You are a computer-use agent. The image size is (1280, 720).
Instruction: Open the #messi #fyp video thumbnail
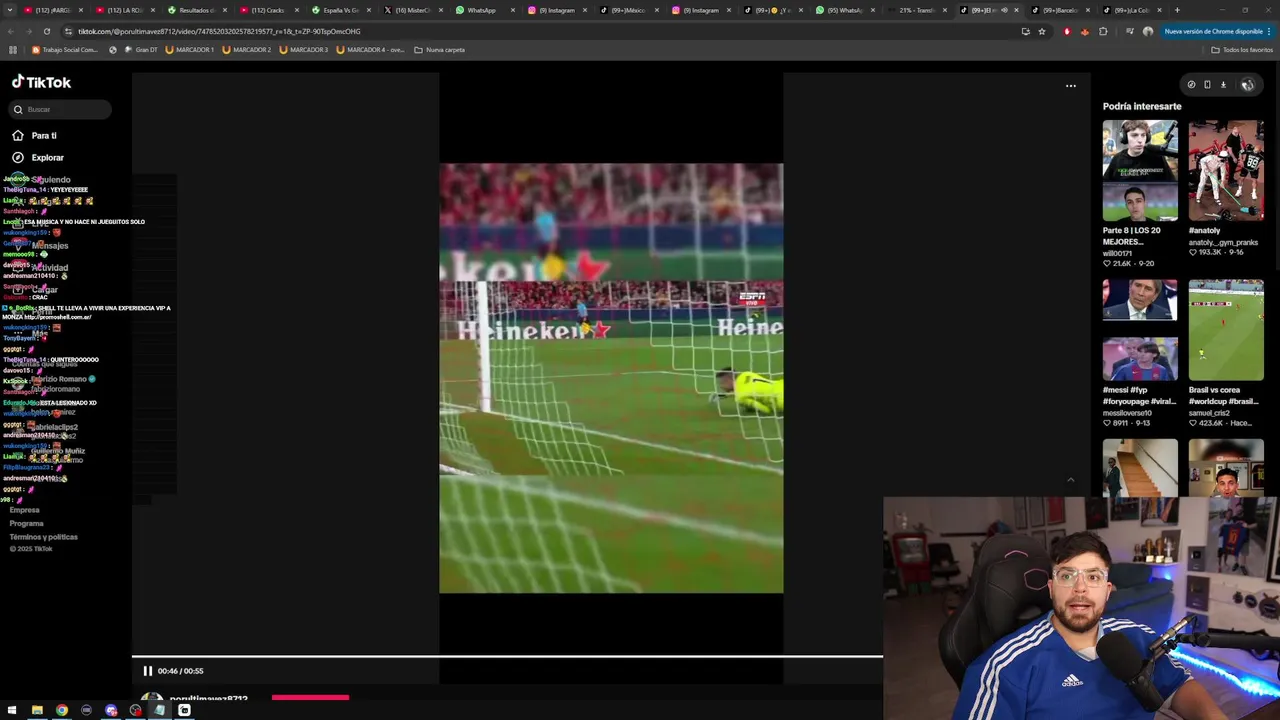tap(1140, 330)
